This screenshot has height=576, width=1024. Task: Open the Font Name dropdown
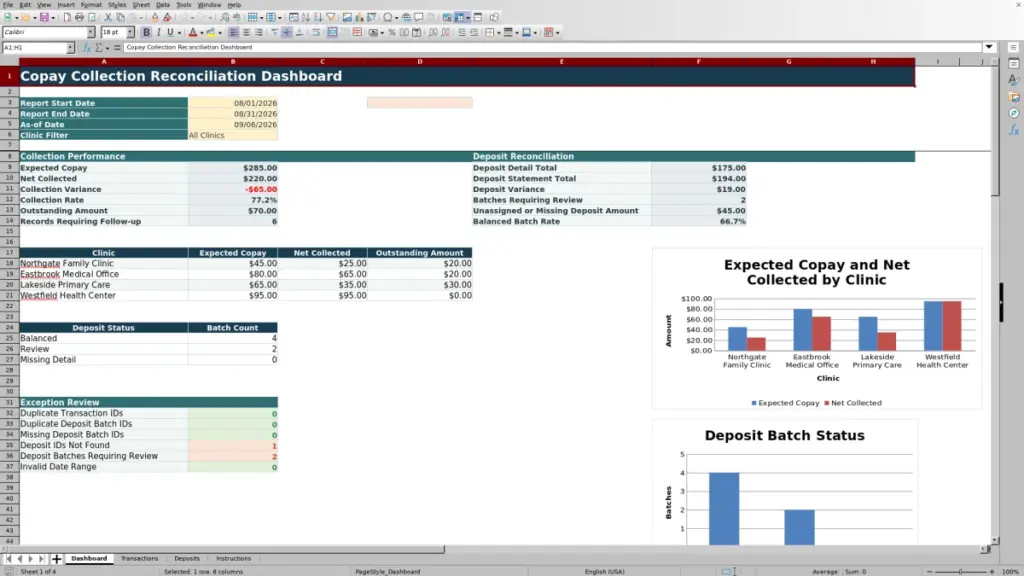pyautogui.click(x=91, y=32)
